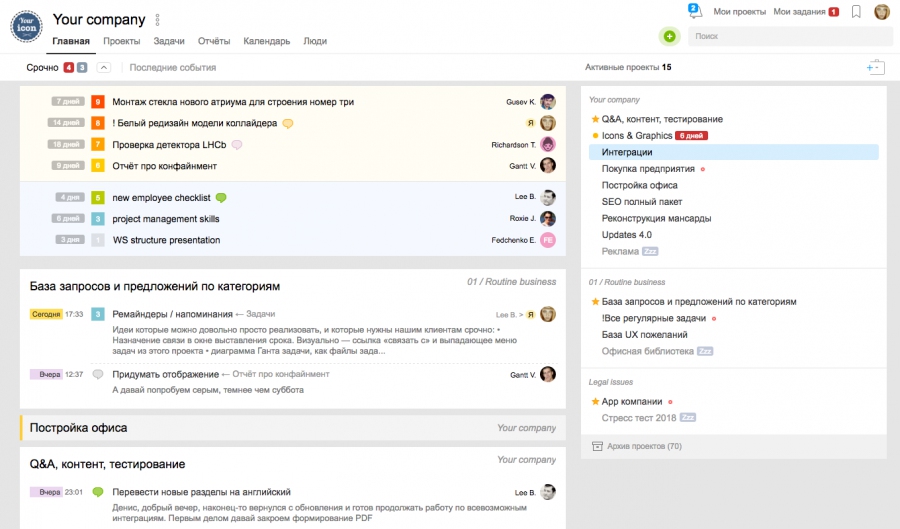This screenshot has height=529, width=900.
Task: Select Покупка предприятия project
Action: 648,169
